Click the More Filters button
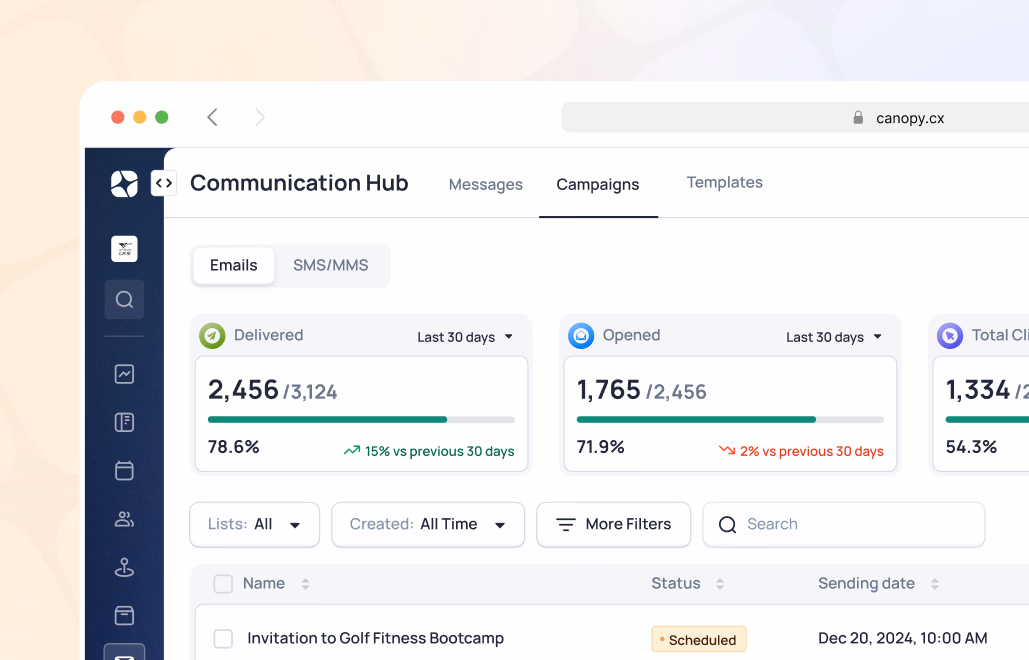 pyautogui.click(x=614, y=524)
